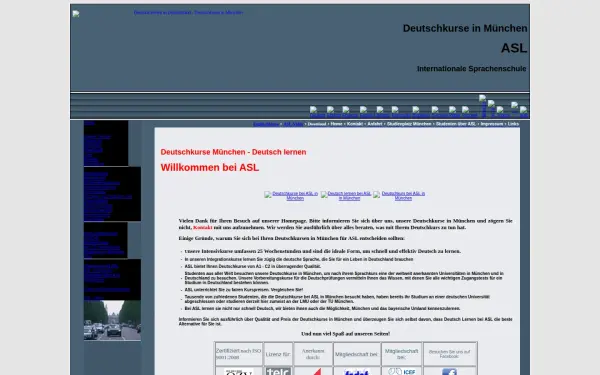Click the ICEF logo in the membership table
Screen dimensions: 600x375
(x=401, y=372)
